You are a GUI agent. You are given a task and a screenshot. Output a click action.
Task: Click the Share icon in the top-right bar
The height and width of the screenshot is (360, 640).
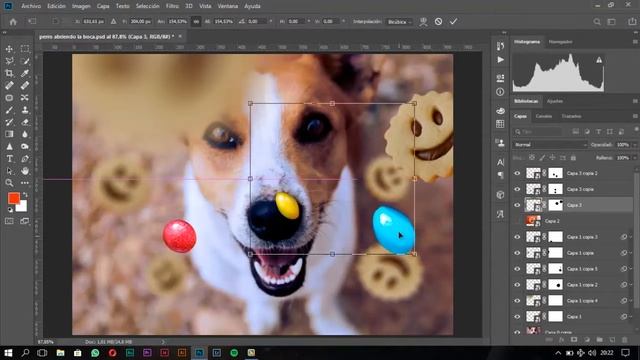pyautogui.click(x=632, y=22)
